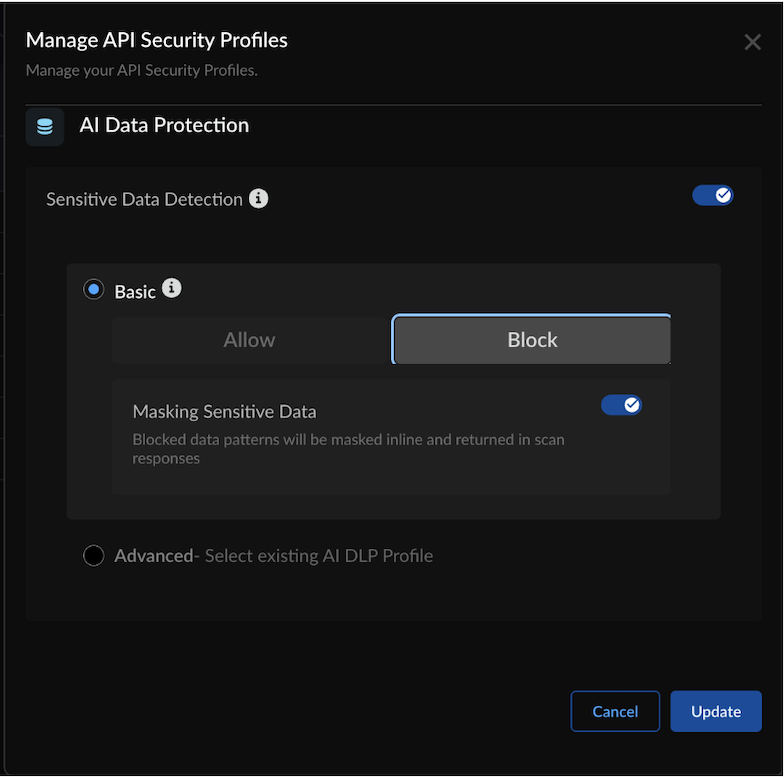784x777 pixels.
Task: Click the AI Data Protection section heading
Action: coord(164,125)
